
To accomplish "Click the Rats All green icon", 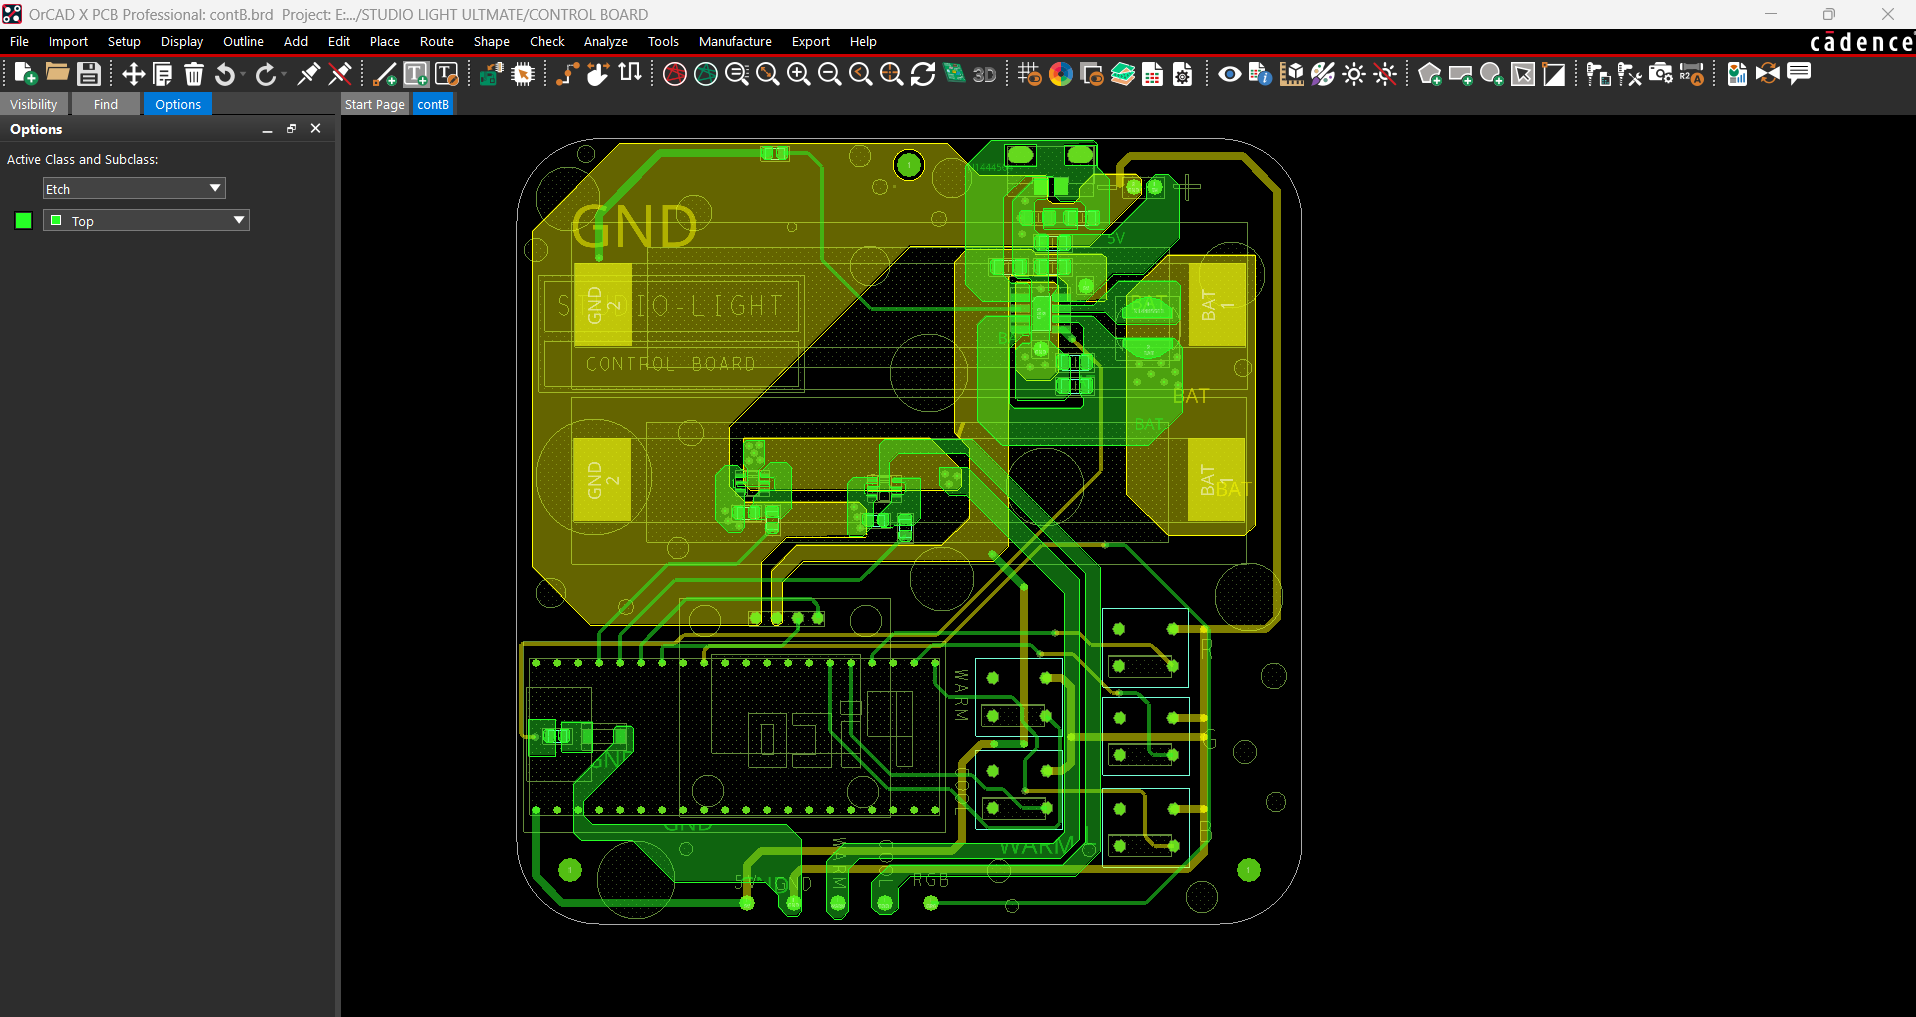I will pyautogui.click(x=706, y=74).
